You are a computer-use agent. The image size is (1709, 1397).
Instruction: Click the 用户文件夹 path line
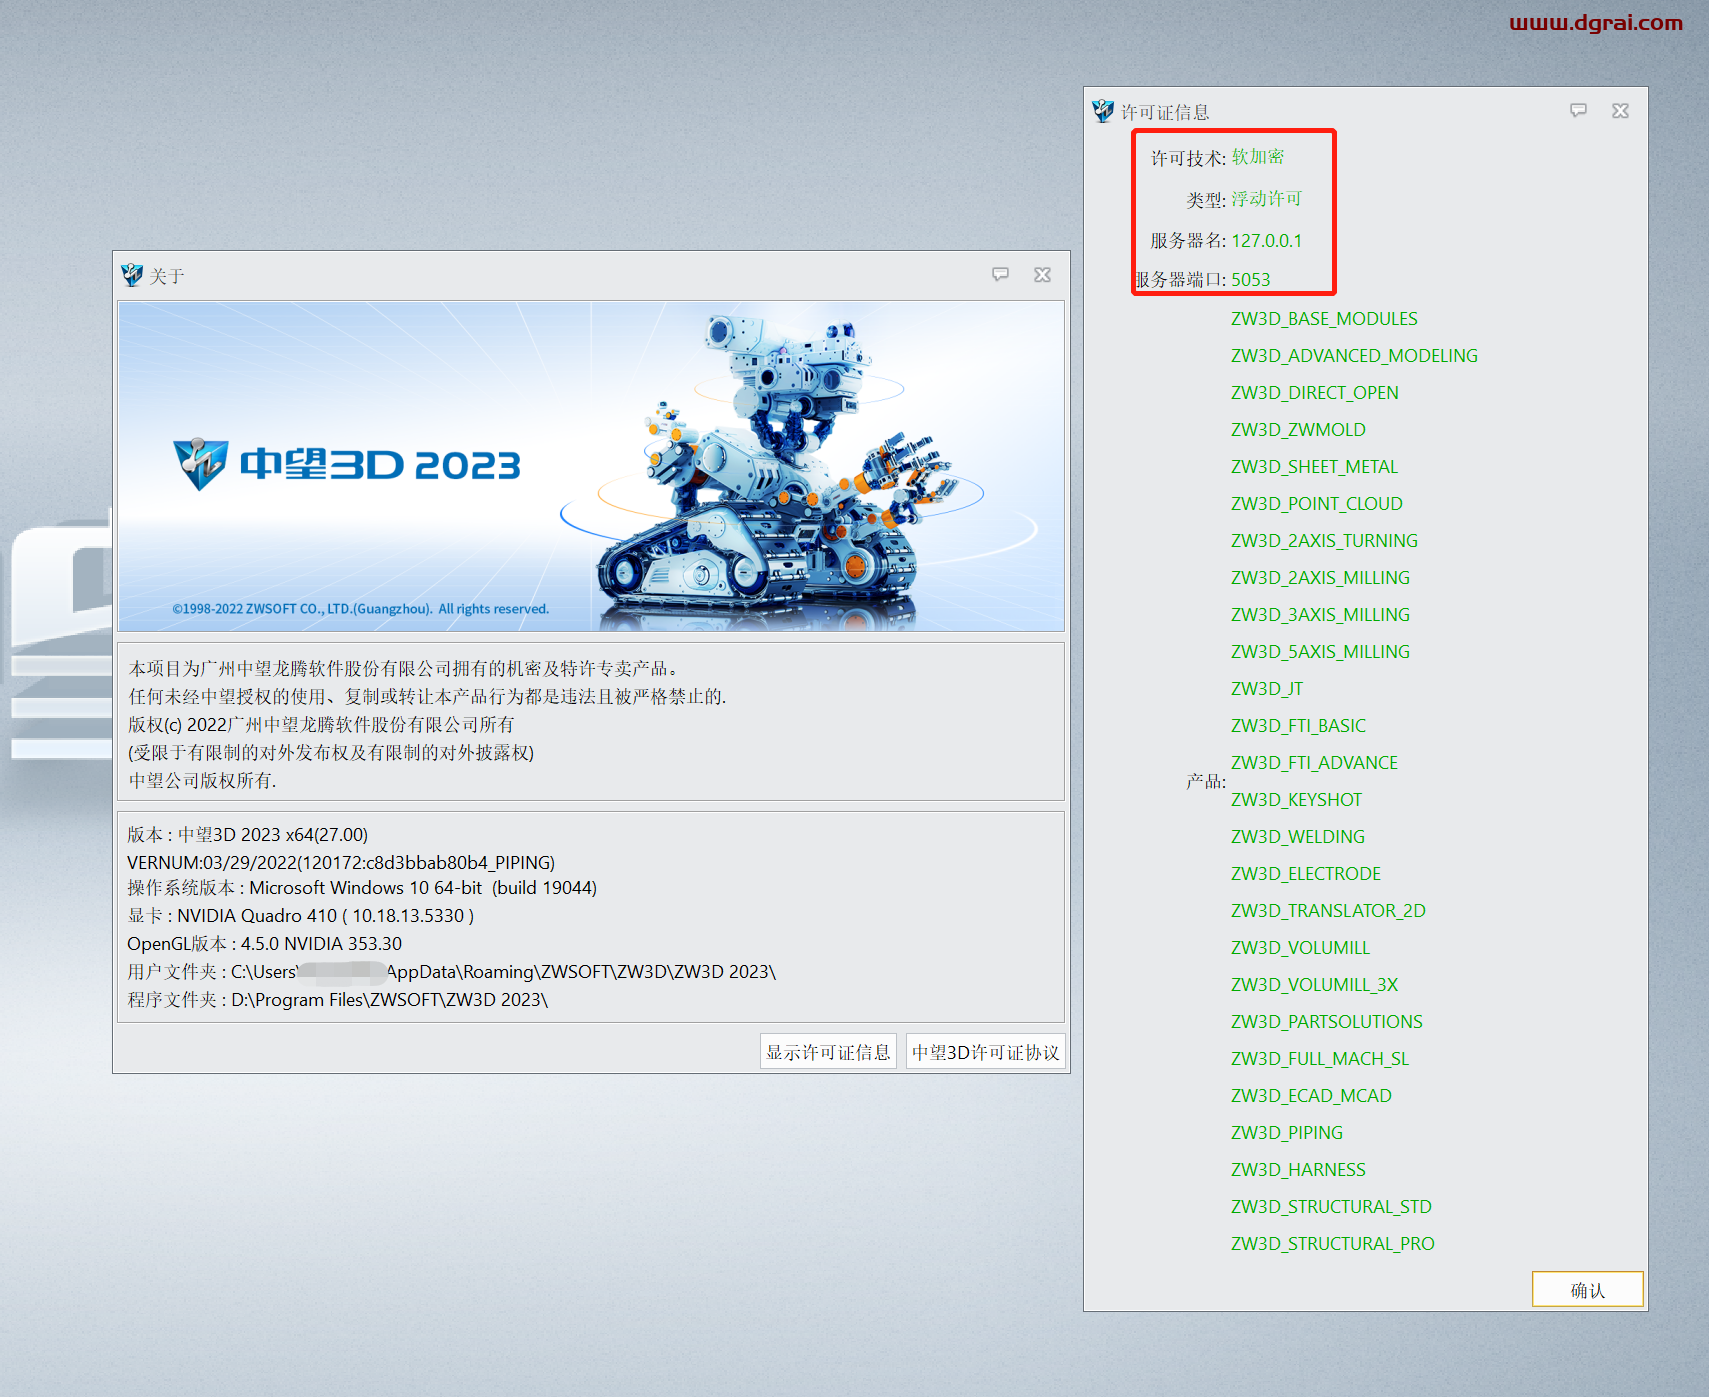click(451, 972)
